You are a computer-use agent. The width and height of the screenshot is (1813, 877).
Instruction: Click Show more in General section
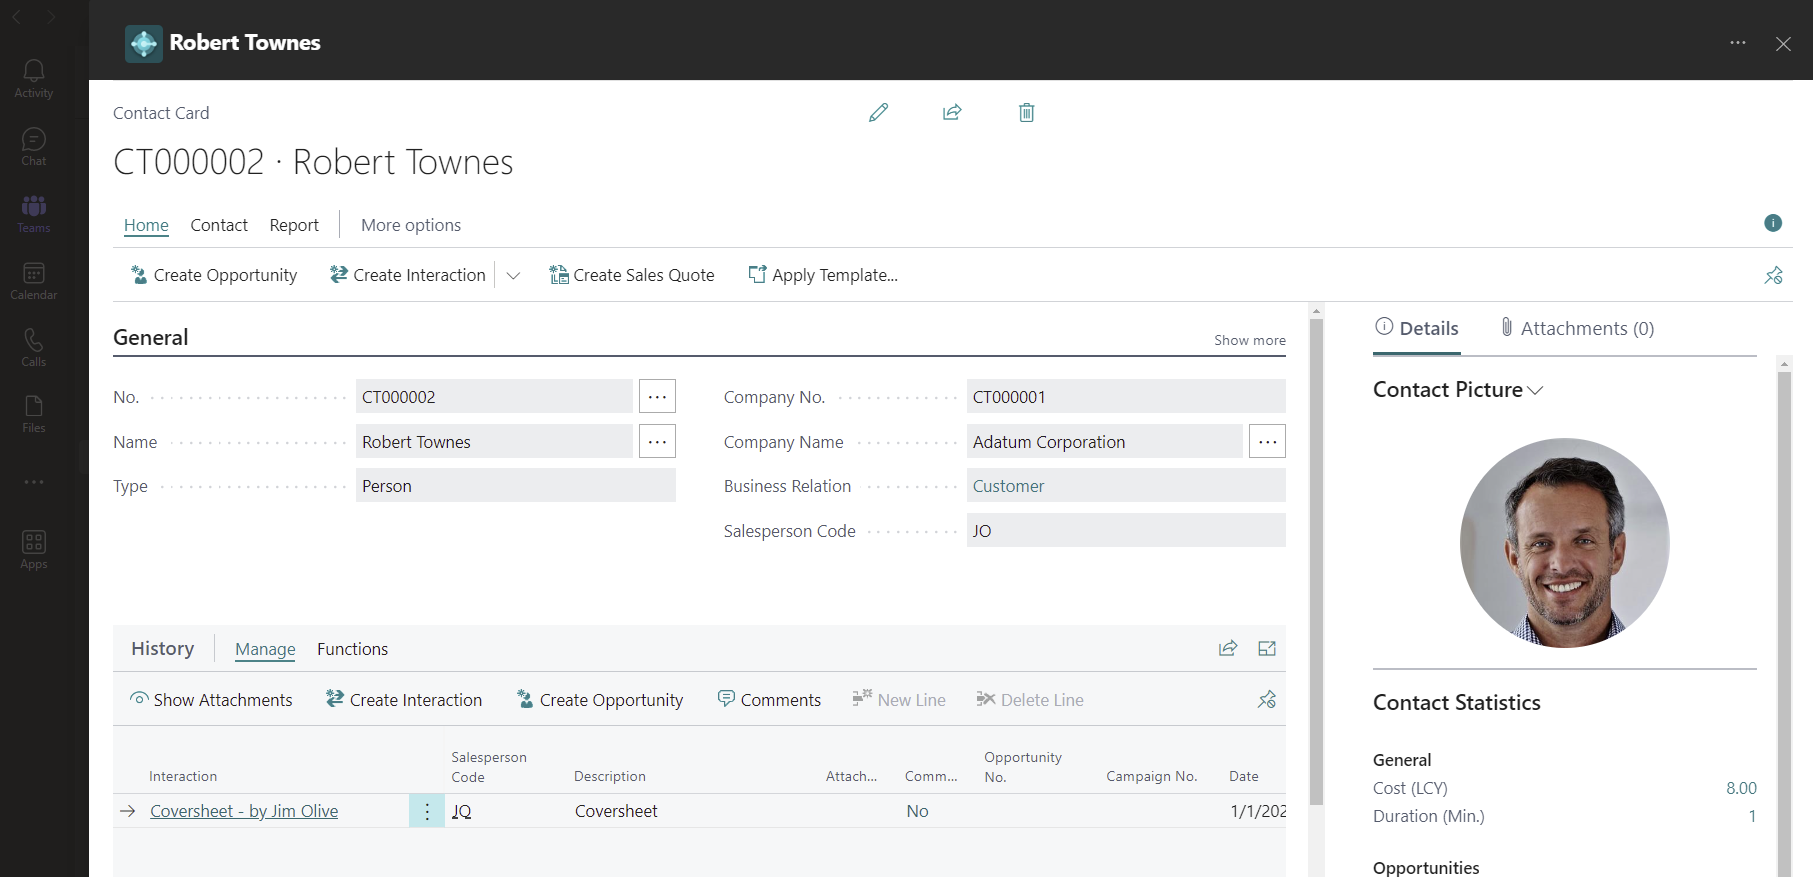click(1250, 340)
